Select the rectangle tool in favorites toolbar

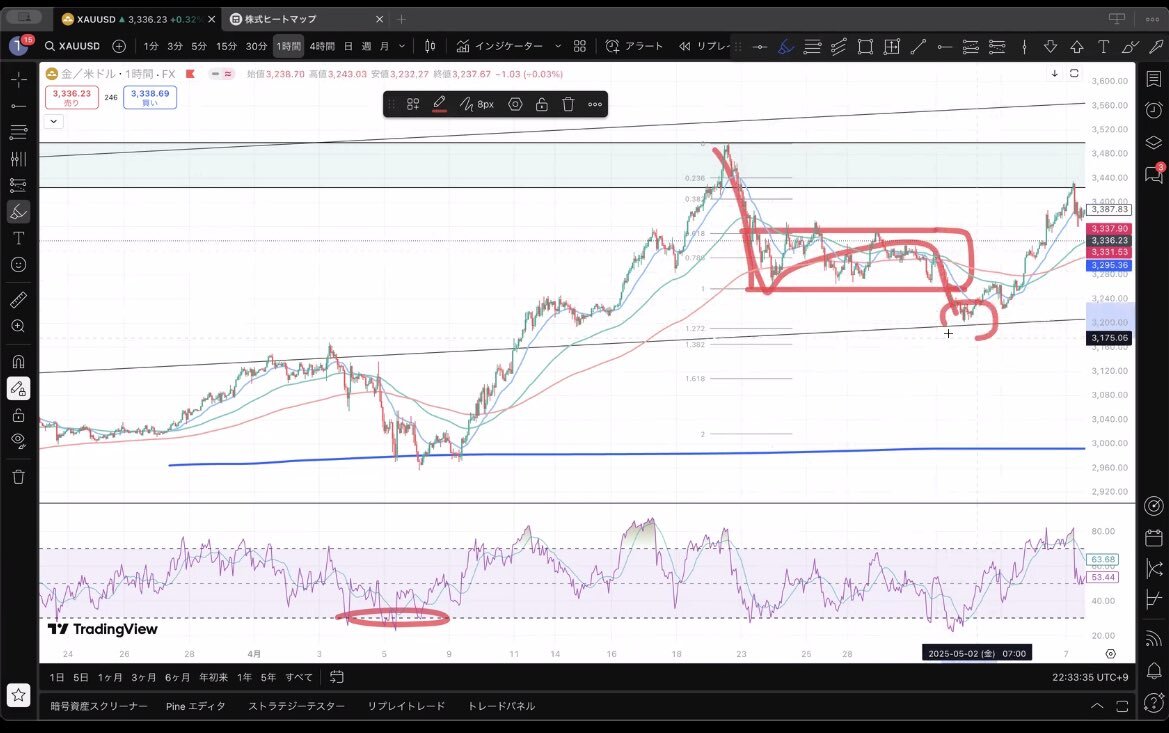865,47
